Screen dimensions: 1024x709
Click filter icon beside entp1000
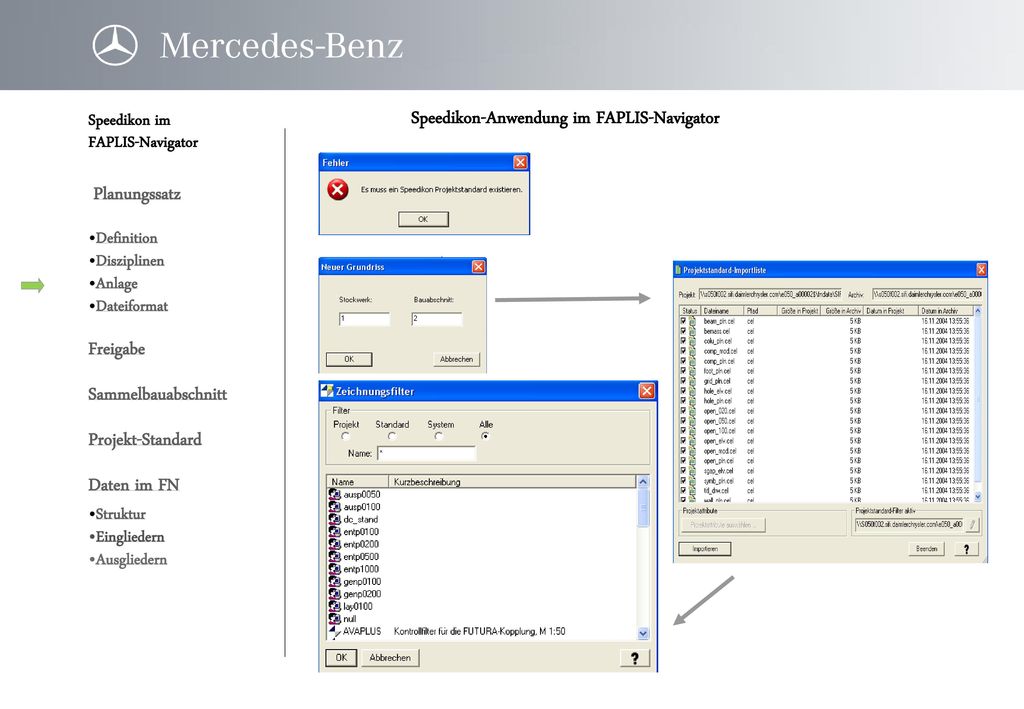pyautogui.click(x=334, y=569)
